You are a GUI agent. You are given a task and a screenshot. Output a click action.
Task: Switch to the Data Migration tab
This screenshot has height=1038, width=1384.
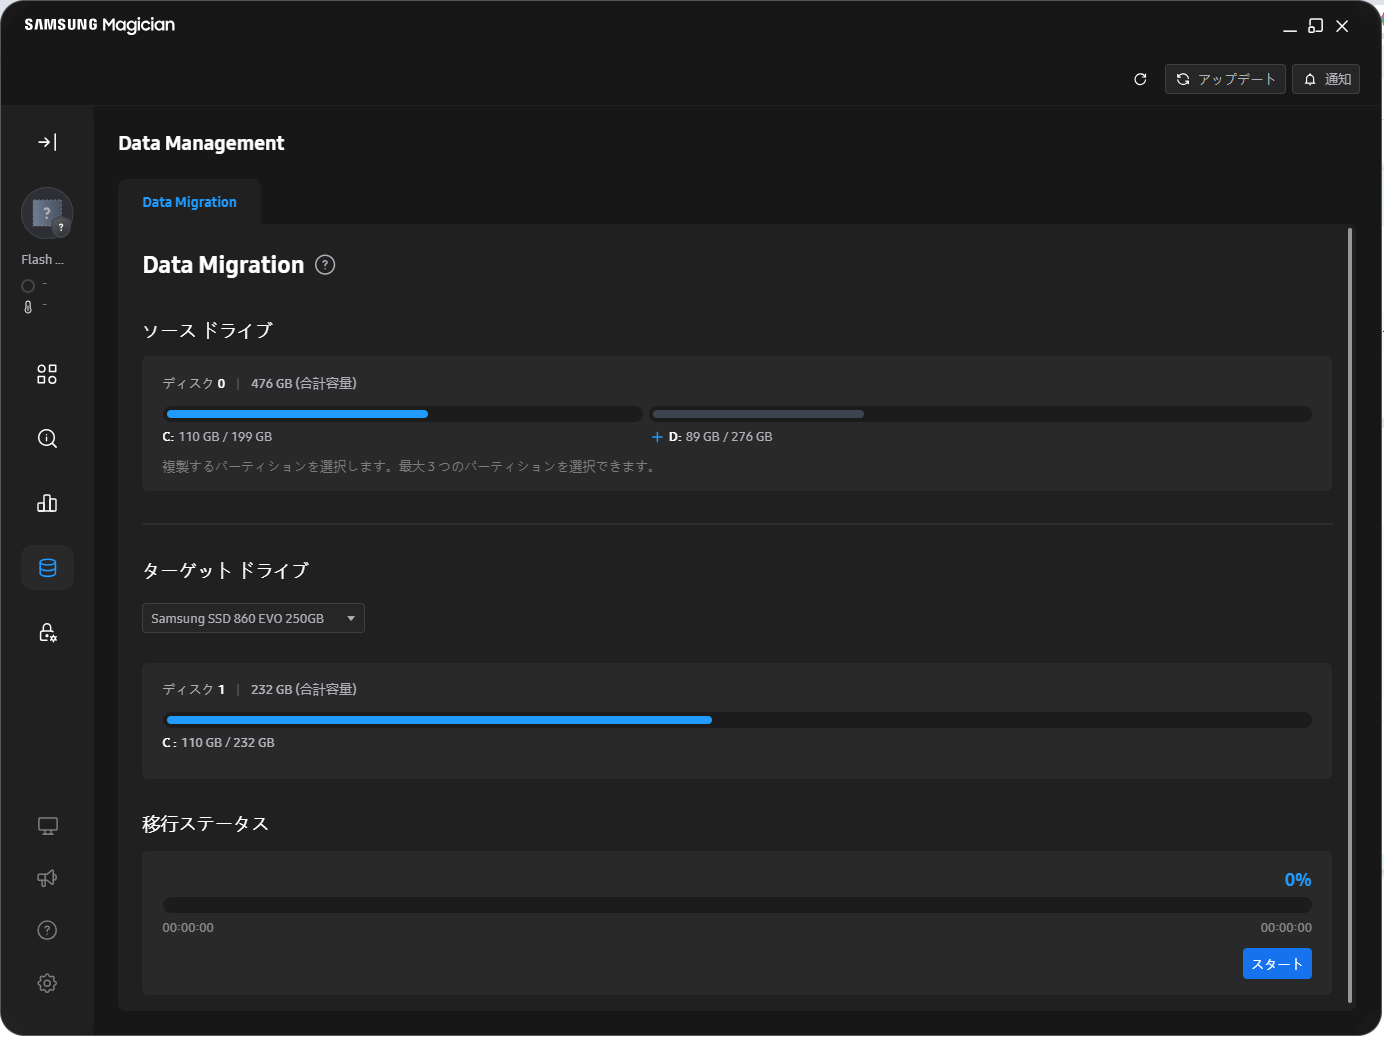(189, 202)
